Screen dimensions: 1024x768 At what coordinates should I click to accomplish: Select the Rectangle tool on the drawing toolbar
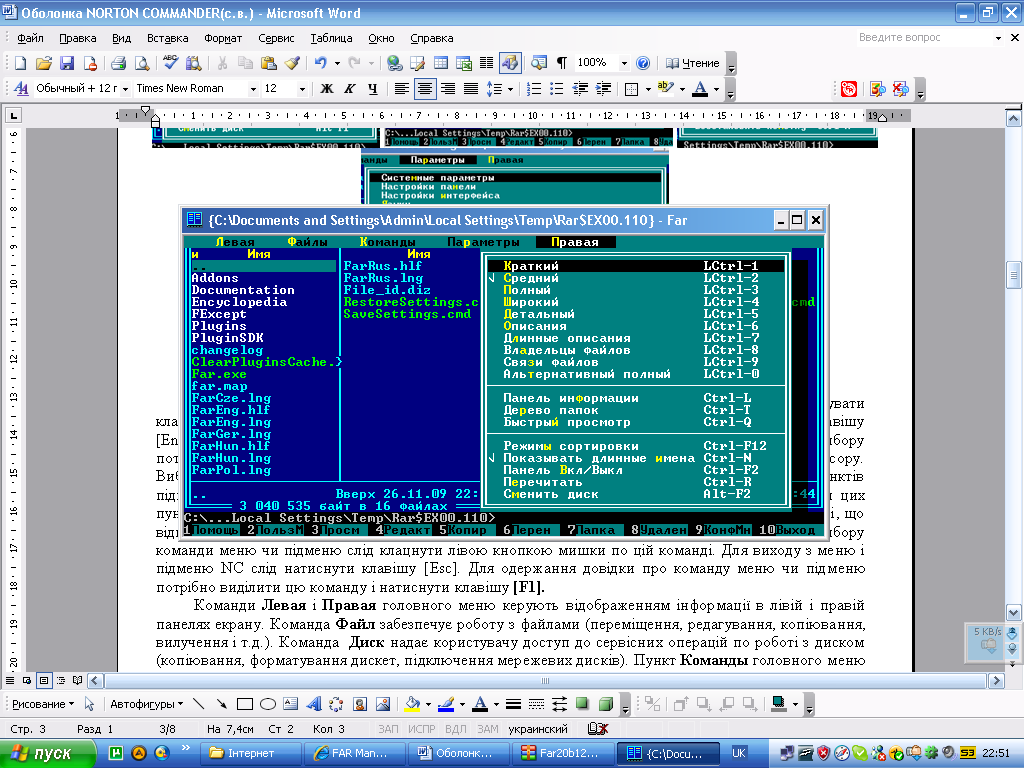pos(245,704)
